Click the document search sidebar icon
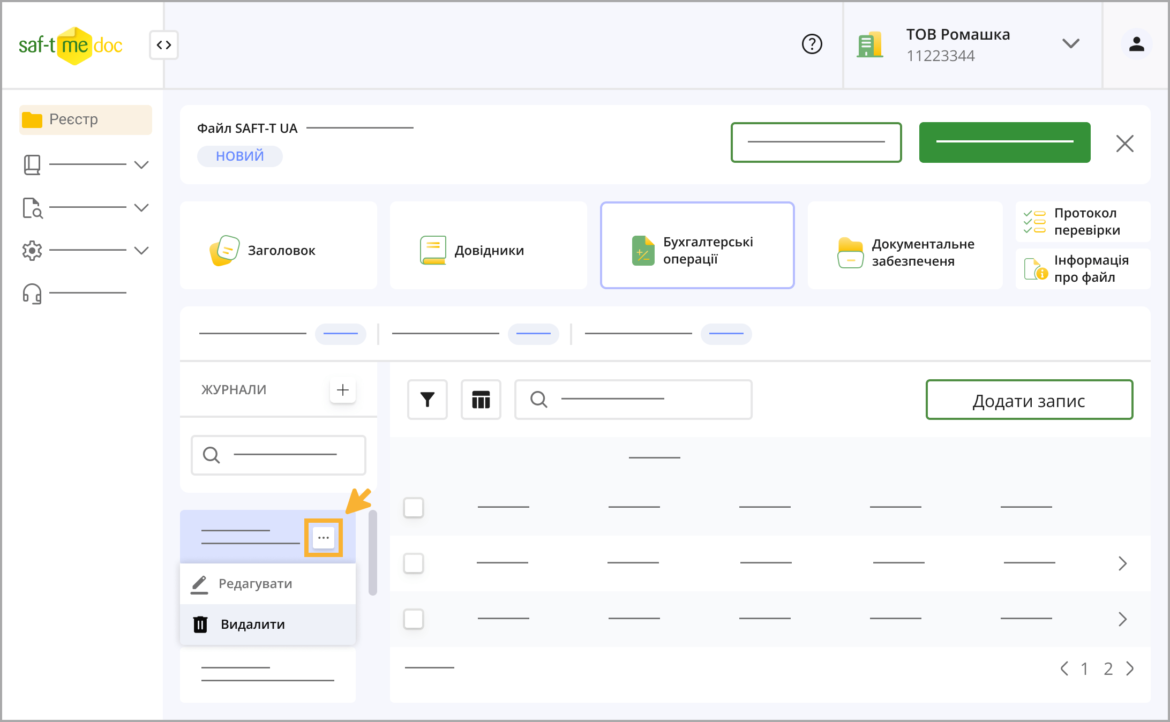Viewport: 1170px width, 722px height. click(32, 208)
